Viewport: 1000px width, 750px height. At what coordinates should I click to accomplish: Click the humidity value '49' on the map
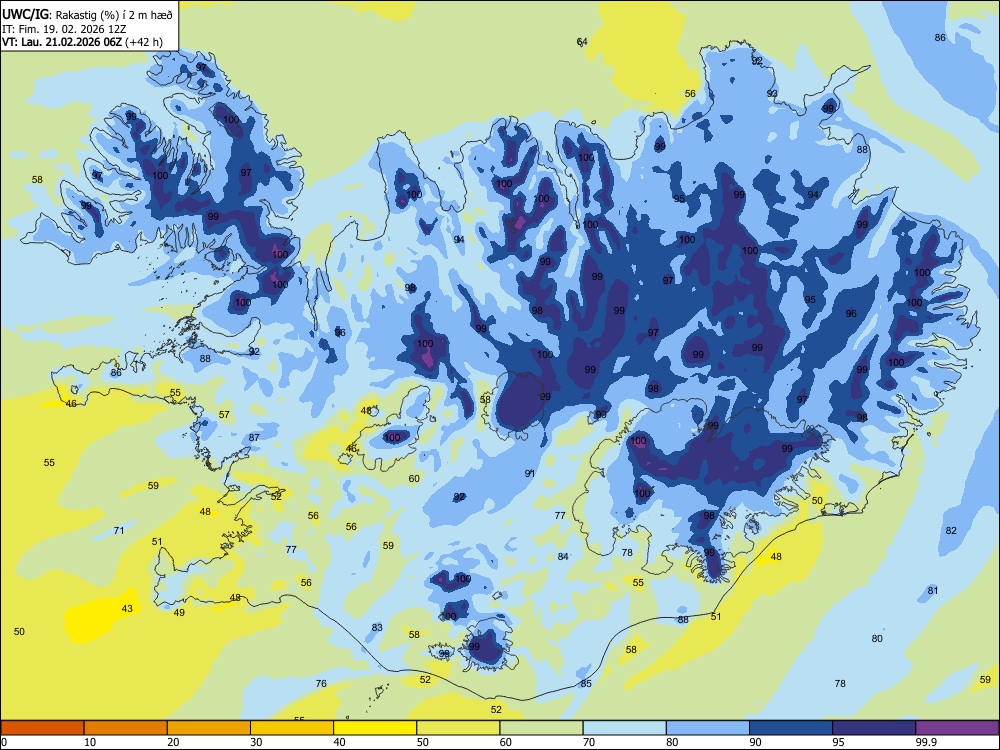click(179, 612)
